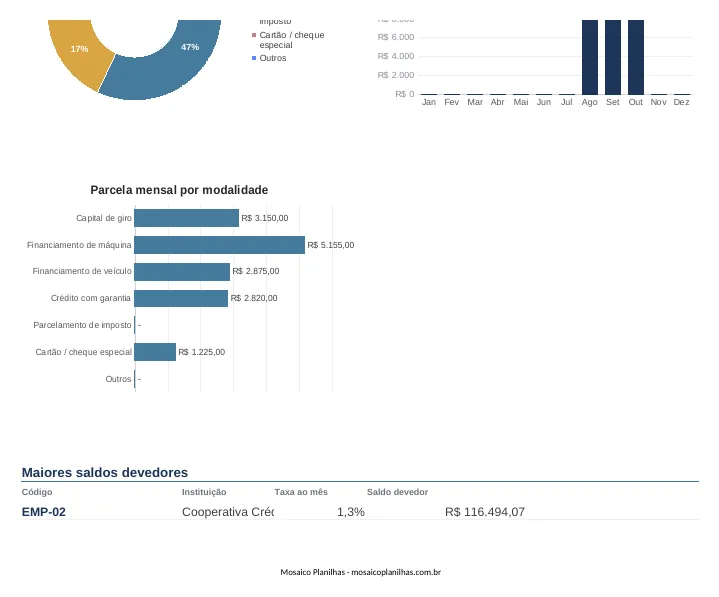Image resolution: width=719 pixels, height=597 pixels.
Task: Click the 'R$ 5.155,00' data label
Action: [331, 245]
